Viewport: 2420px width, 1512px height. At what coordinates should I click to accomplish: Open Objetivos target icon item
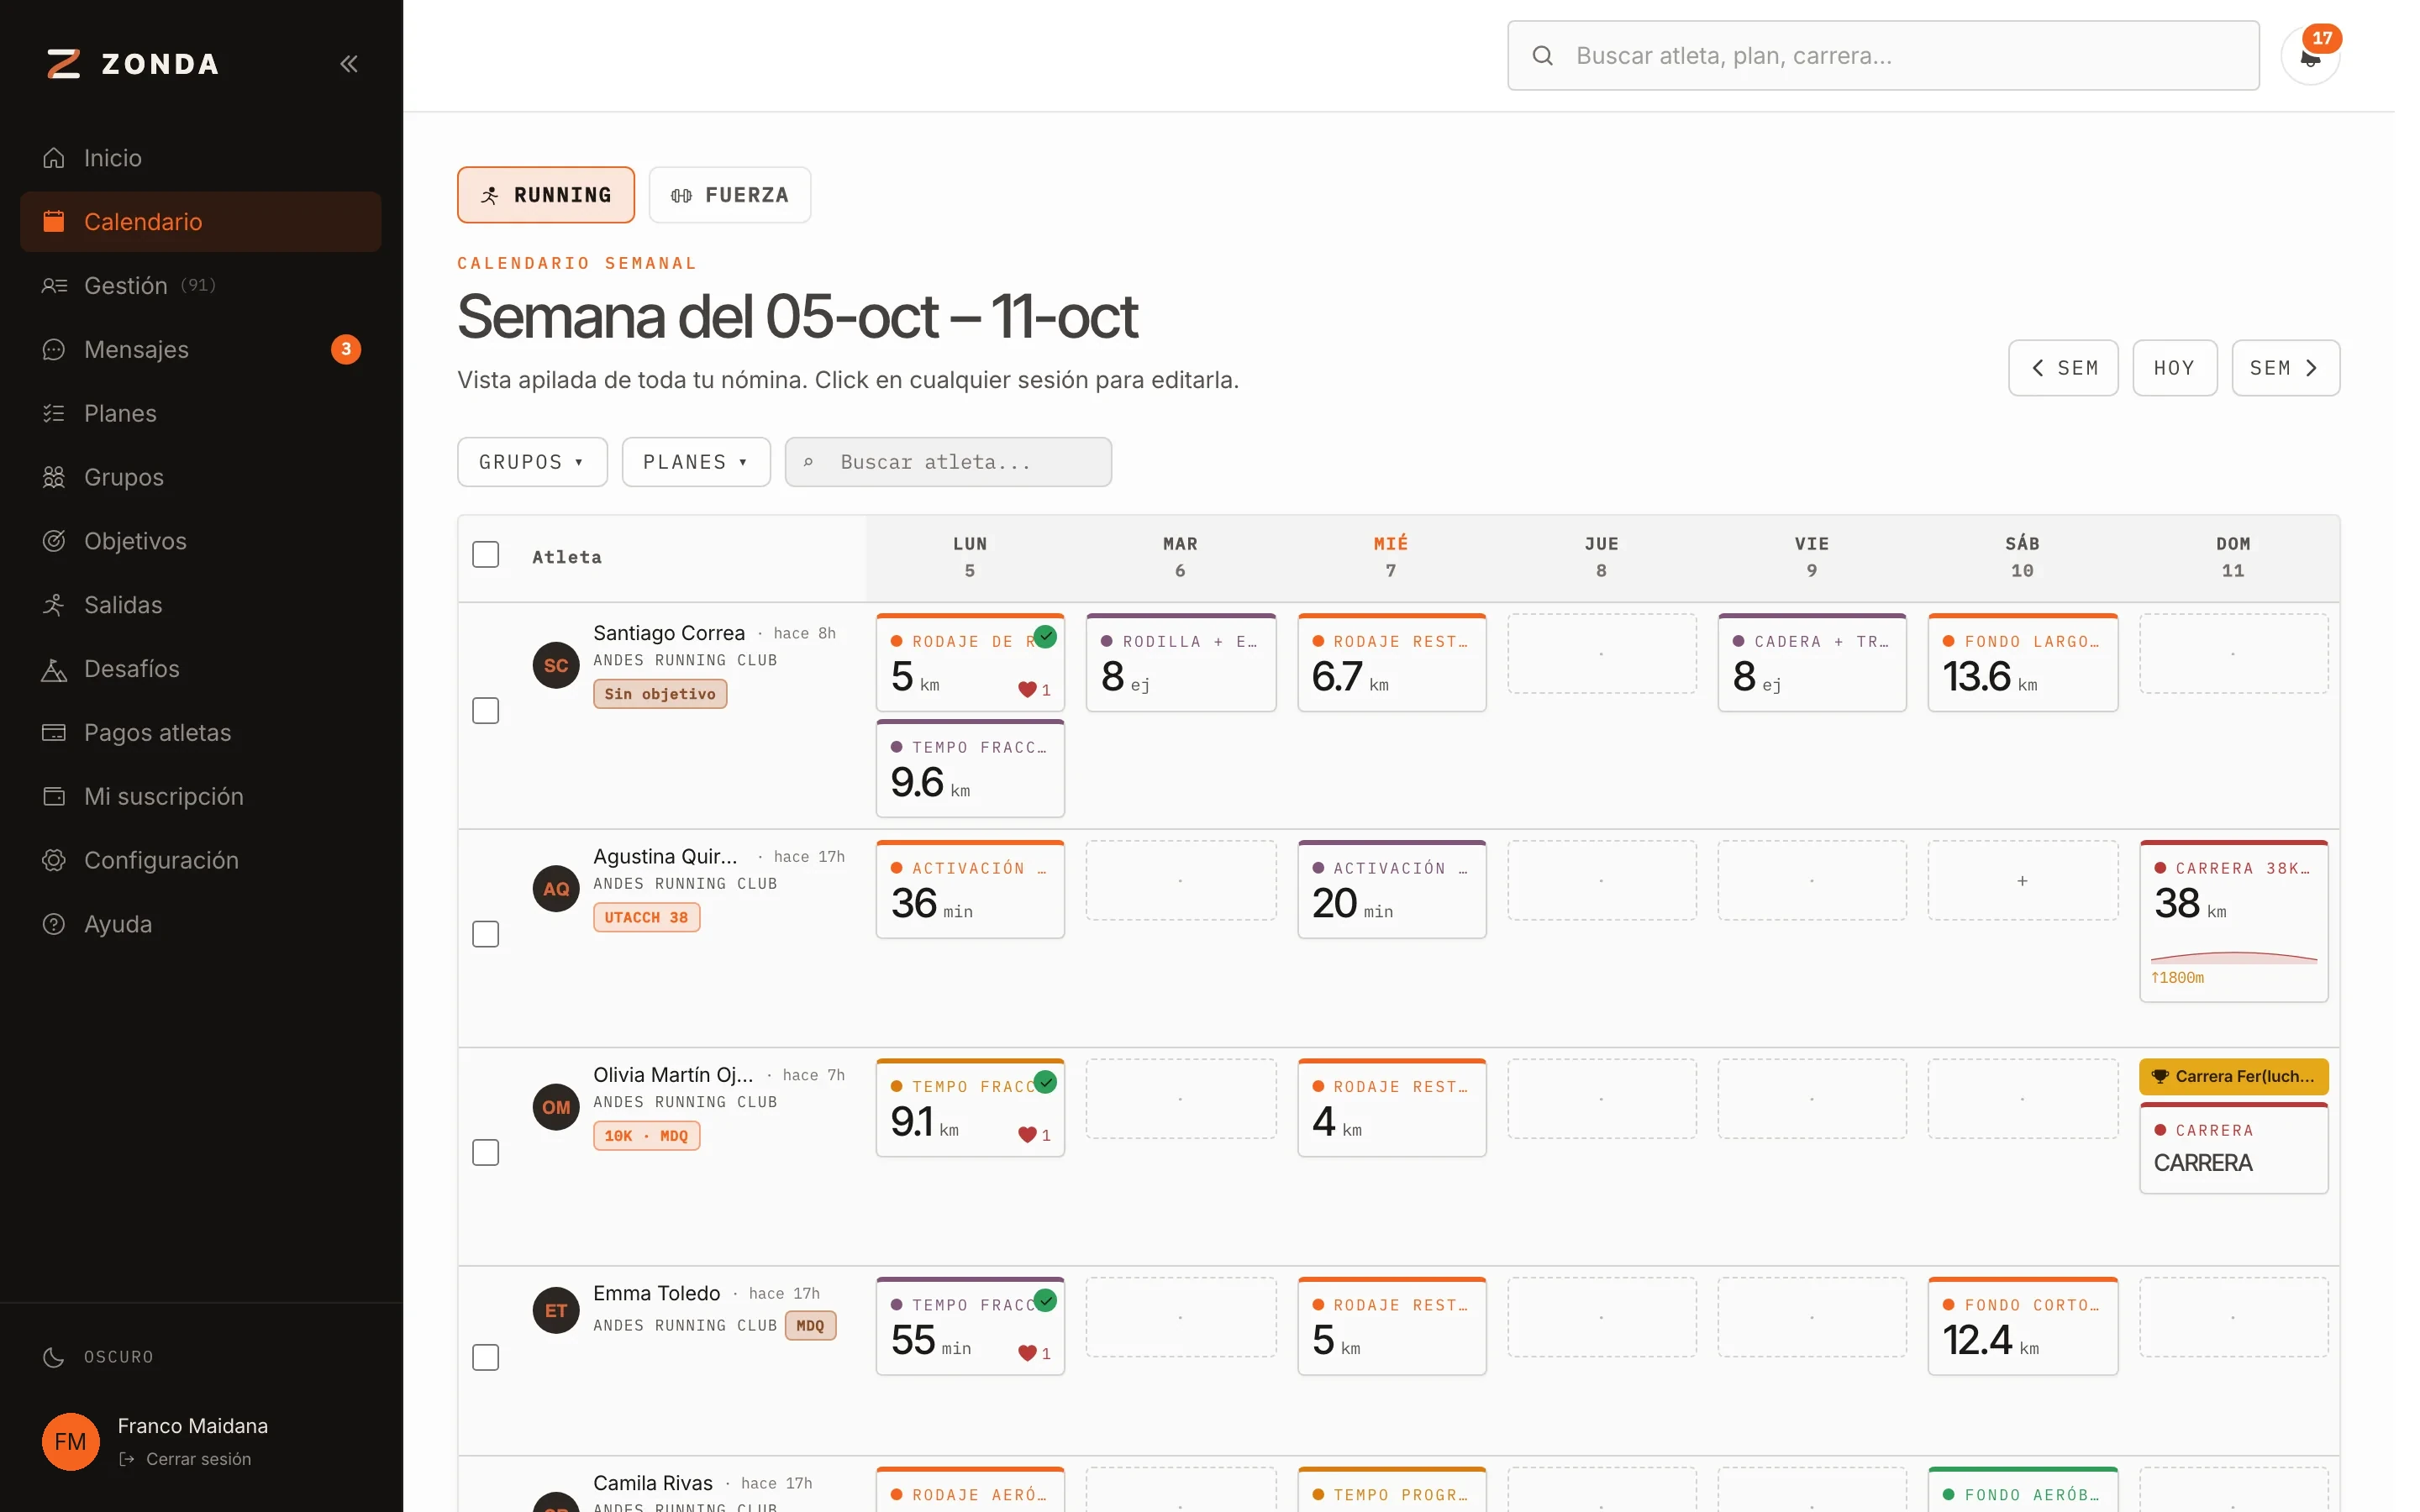coord(200,541)
